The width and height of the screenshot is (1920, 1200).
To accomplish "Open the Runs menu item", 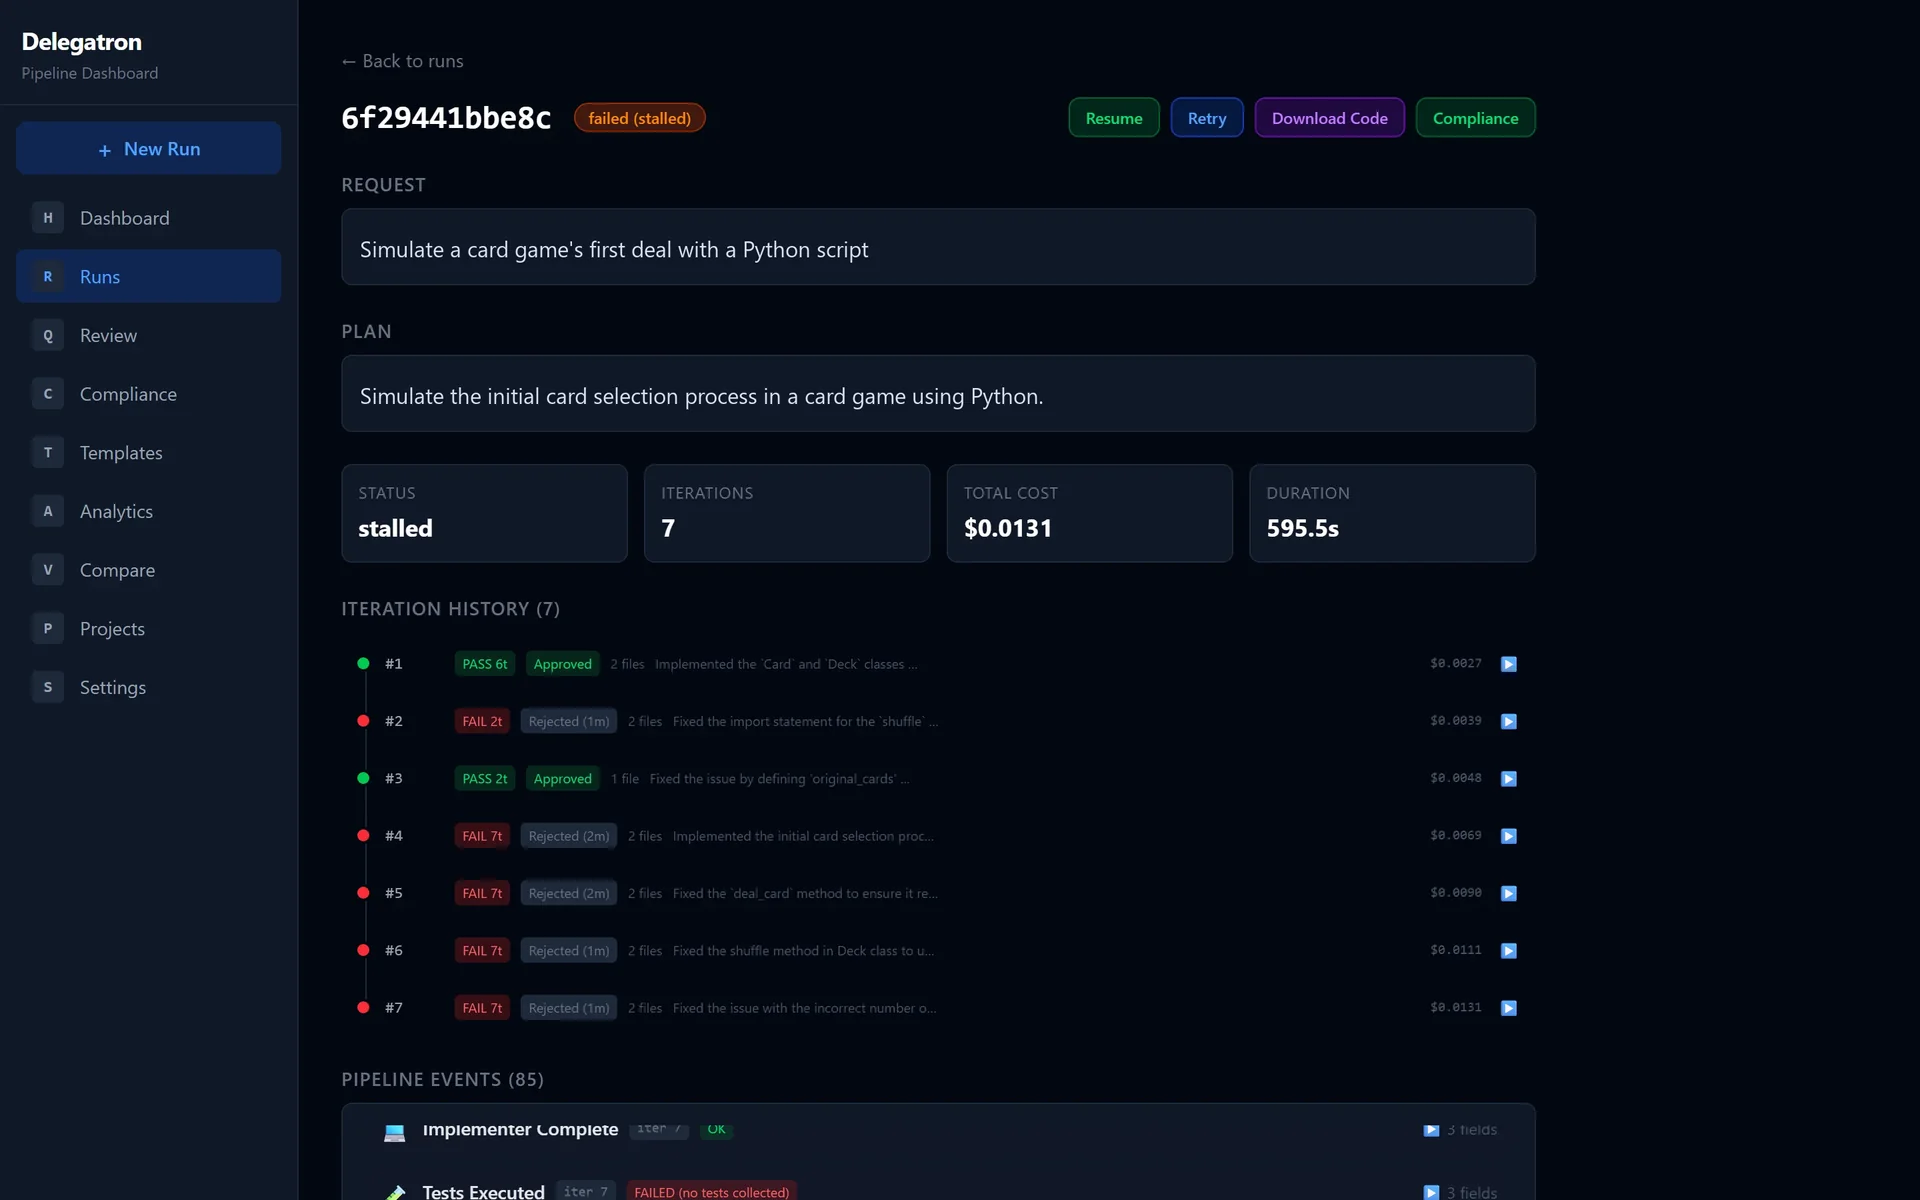I will (x=148, y=276).
